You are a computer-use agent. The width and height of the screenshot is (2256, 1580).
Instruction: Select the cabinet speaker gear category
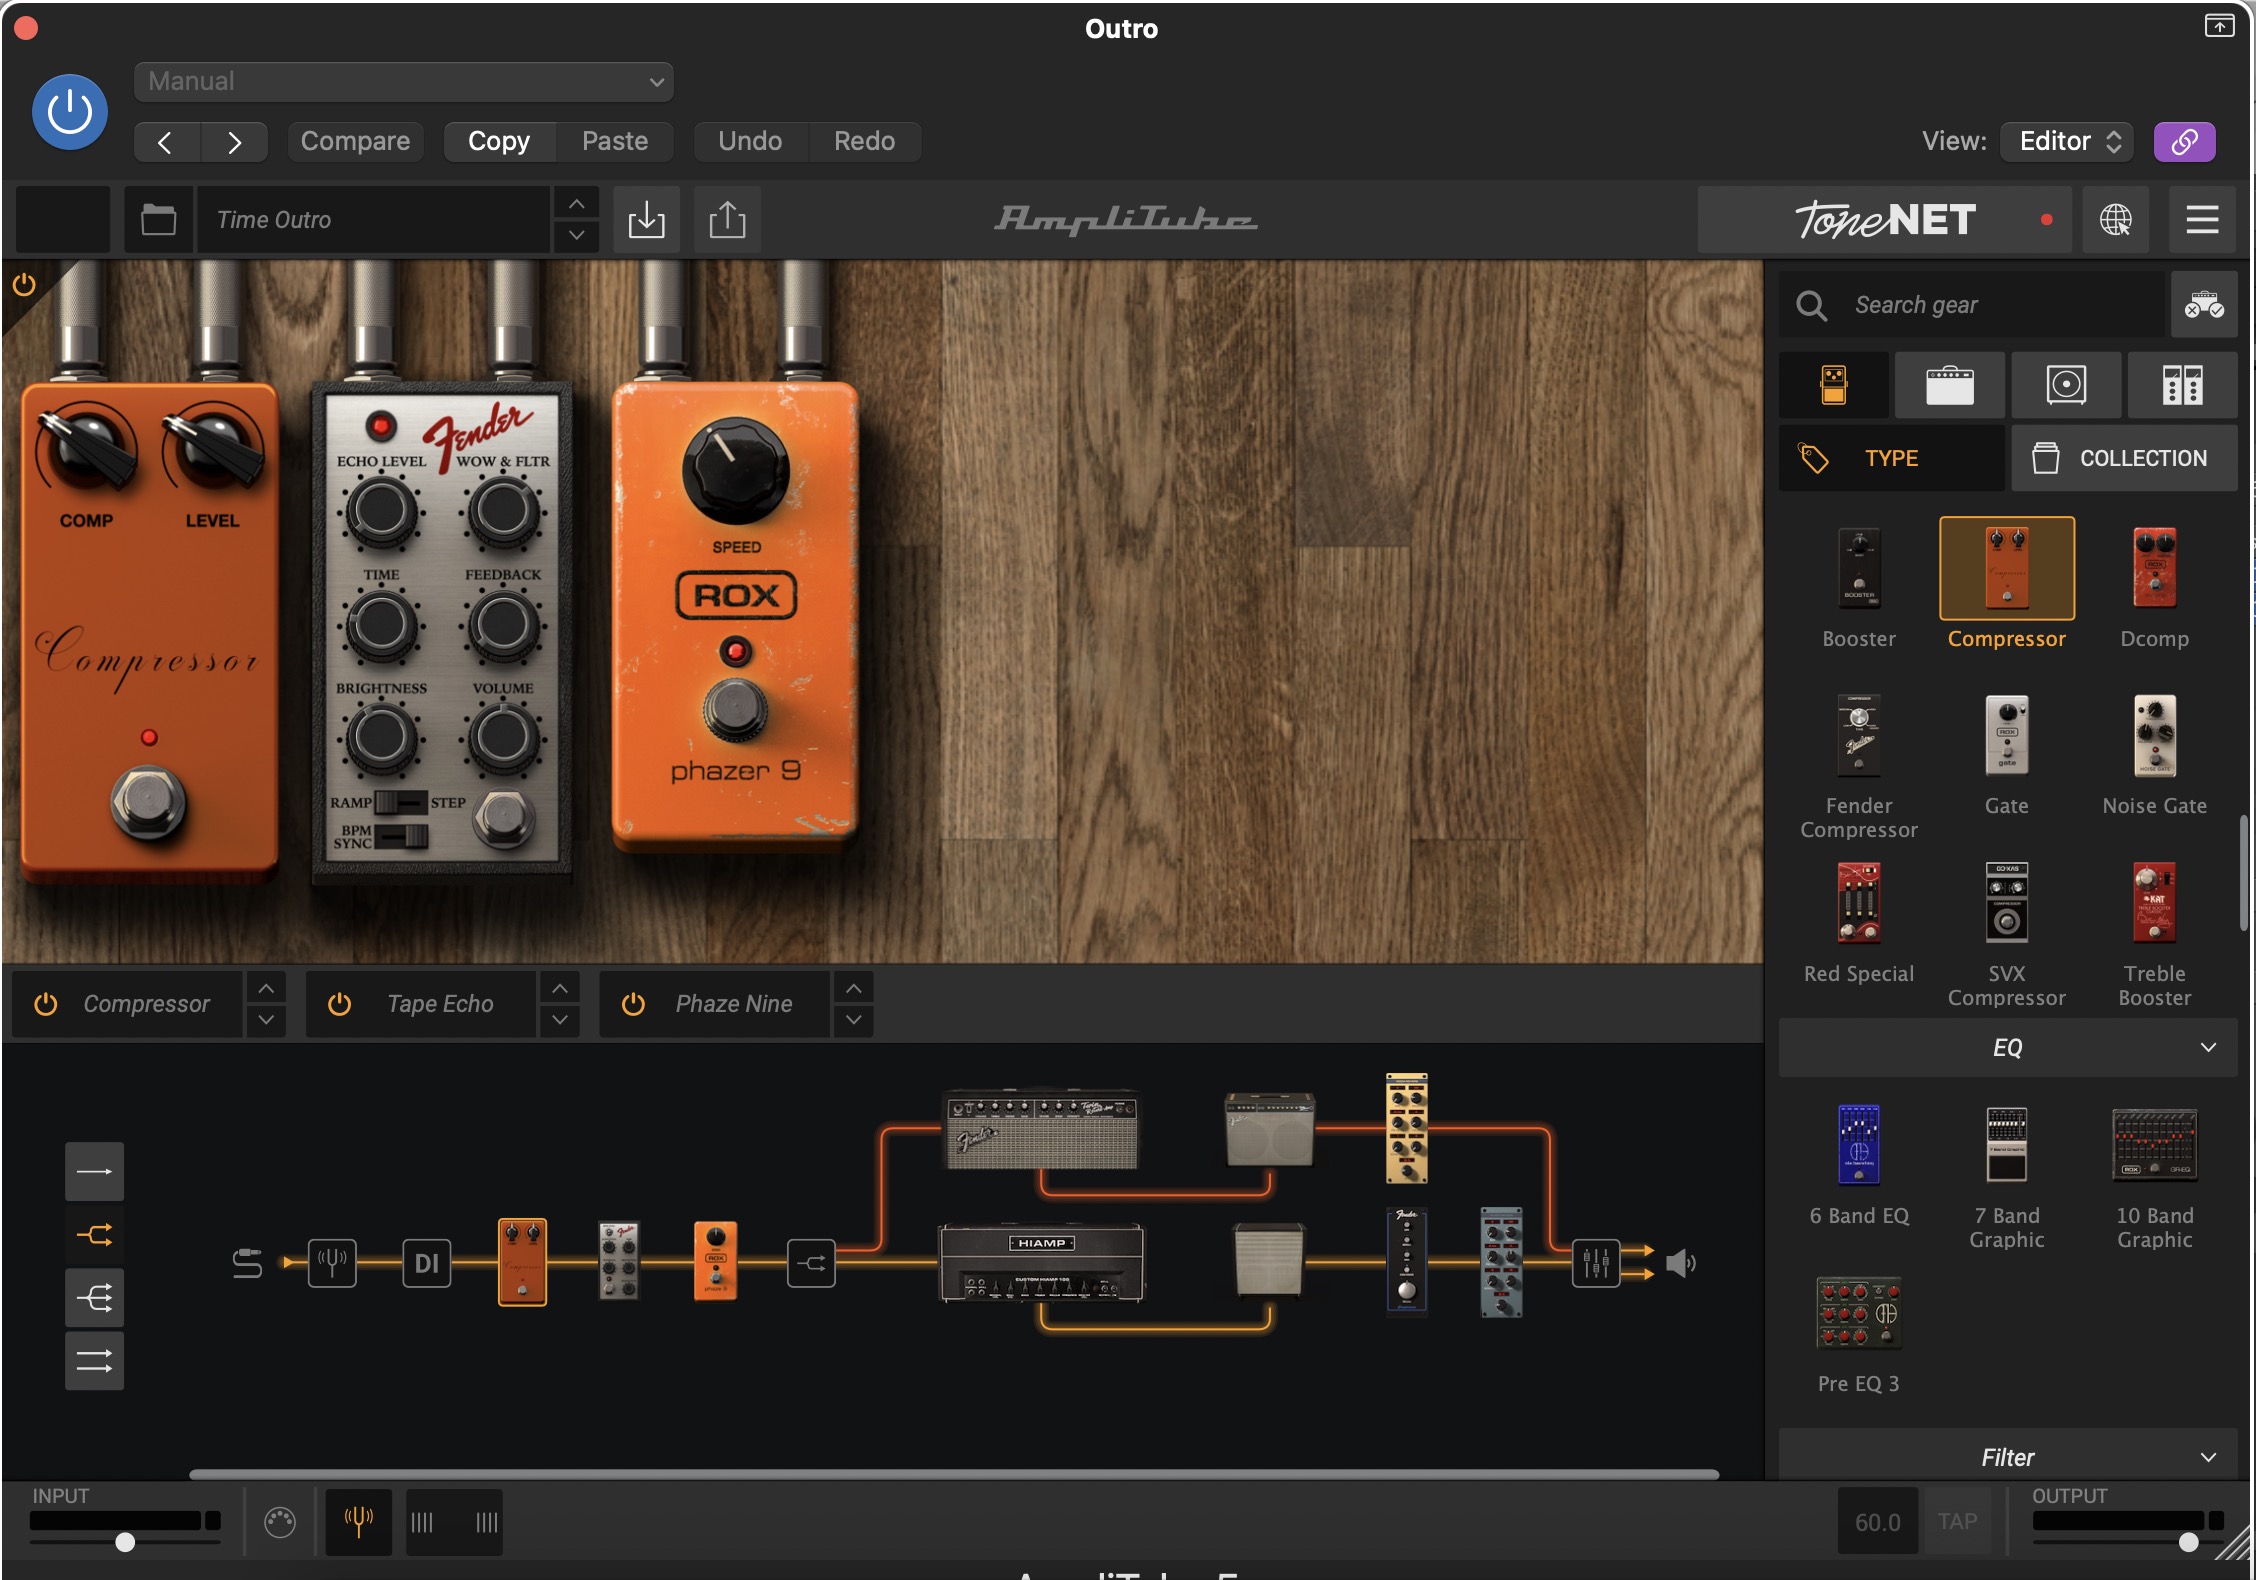coord(2066,385)
